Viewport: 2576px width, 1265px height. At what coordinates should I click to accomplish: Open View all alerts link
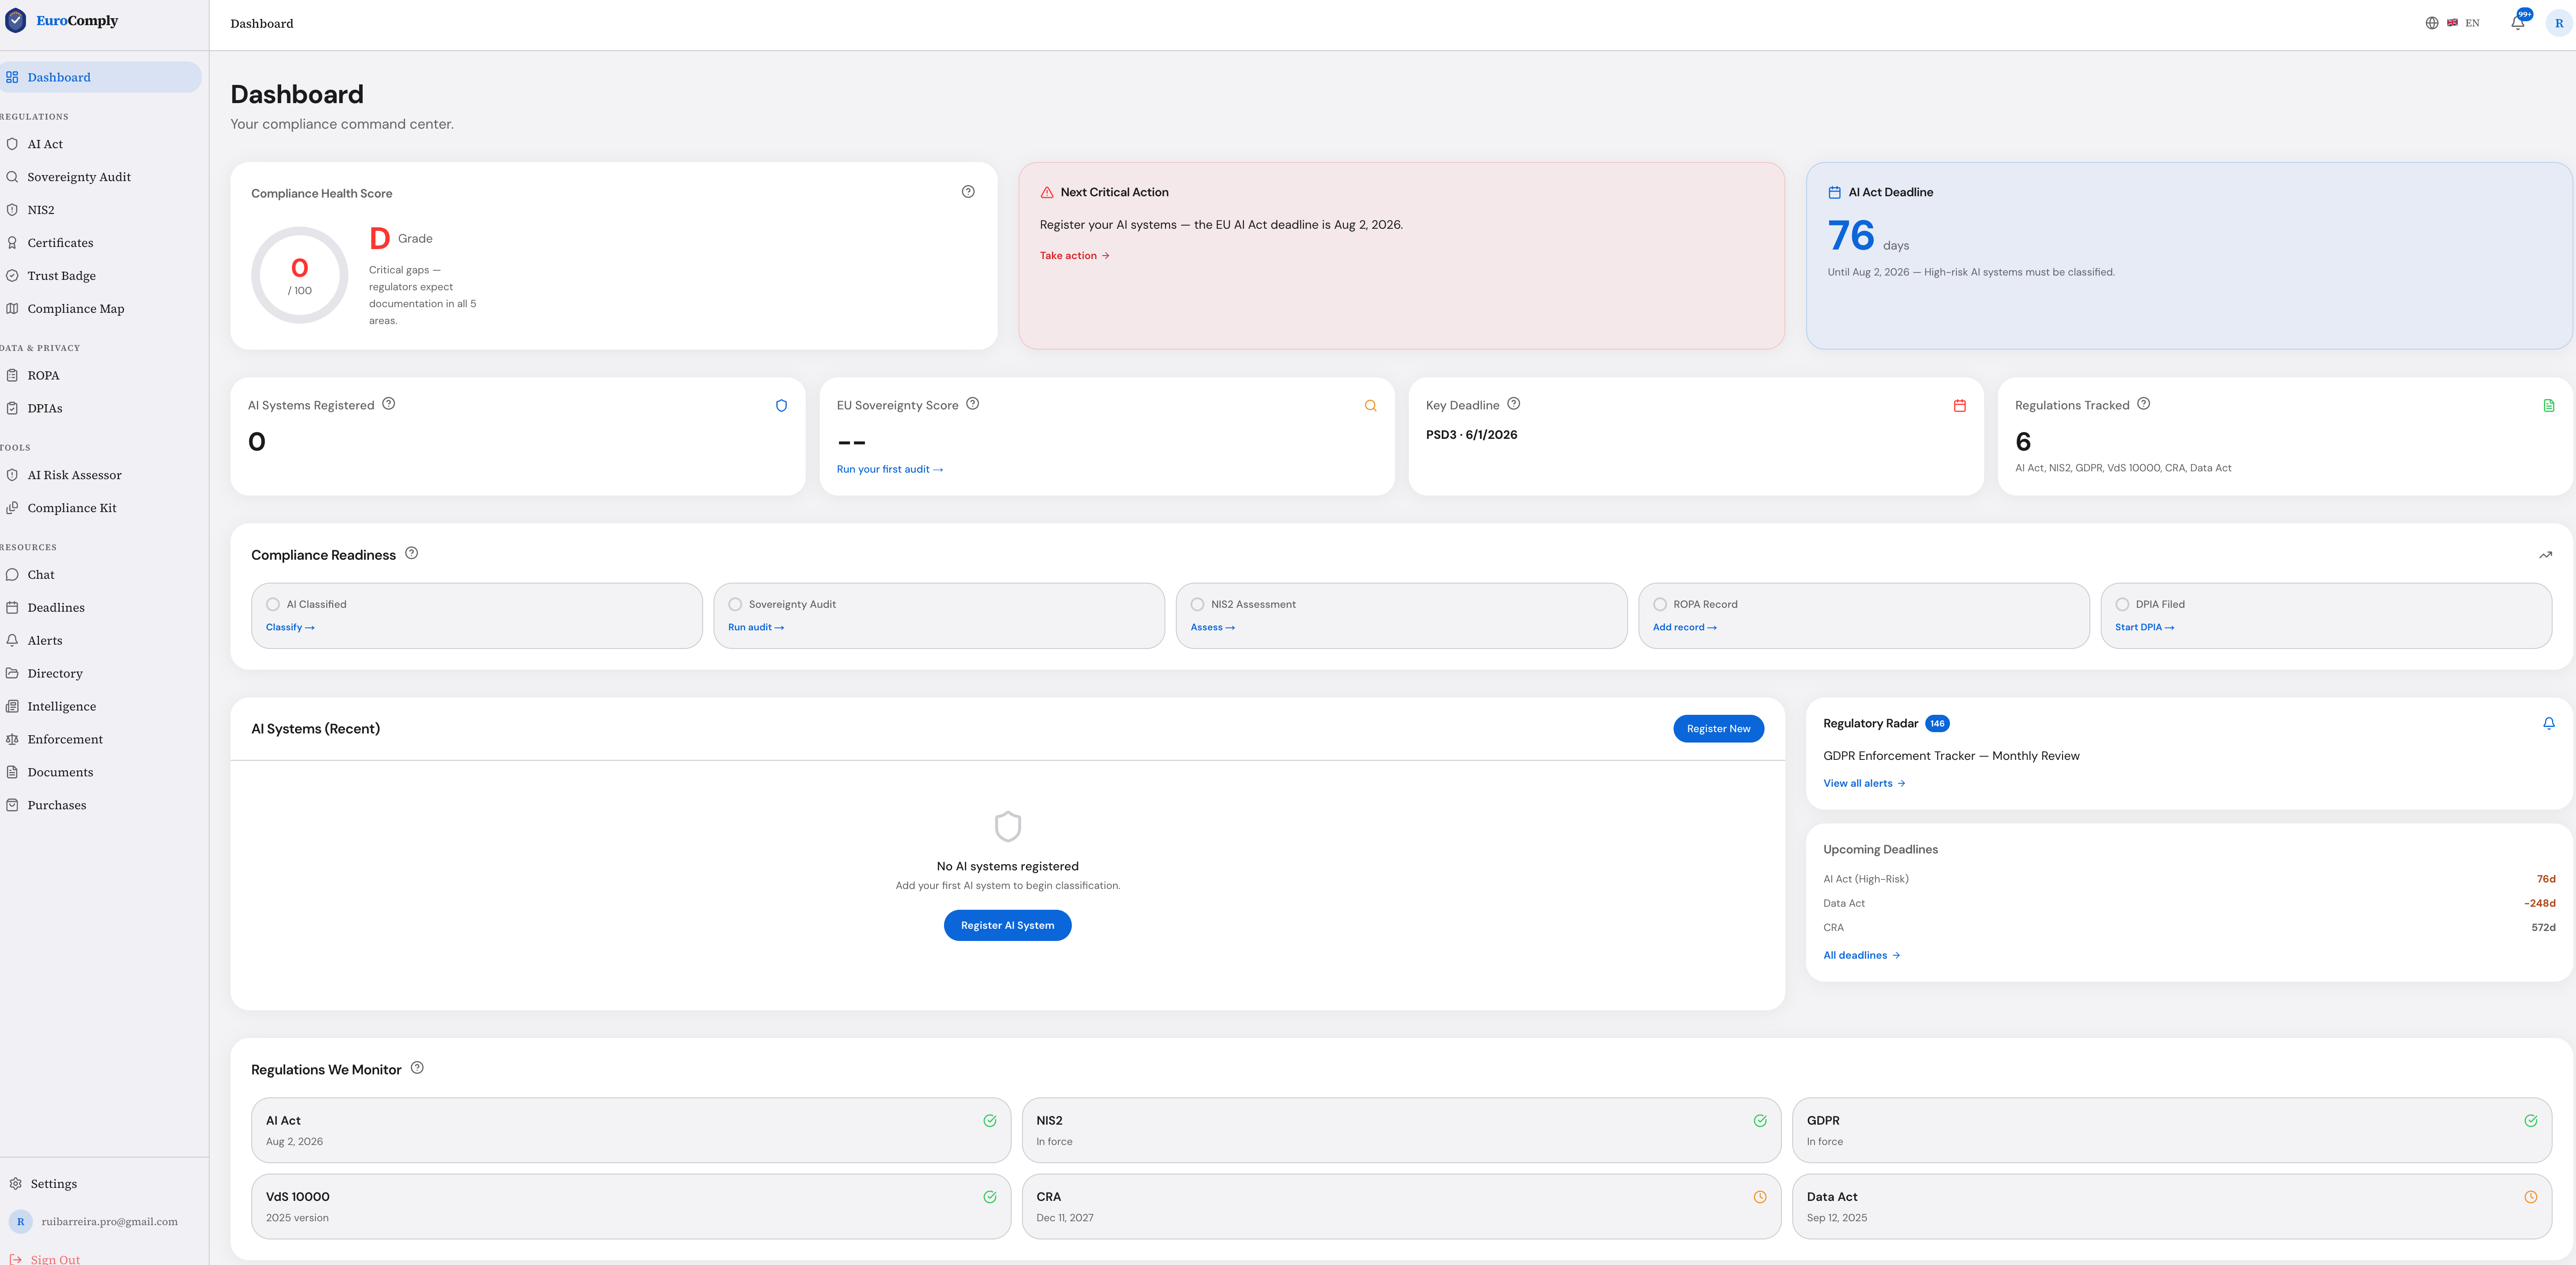coord(1864,784)
